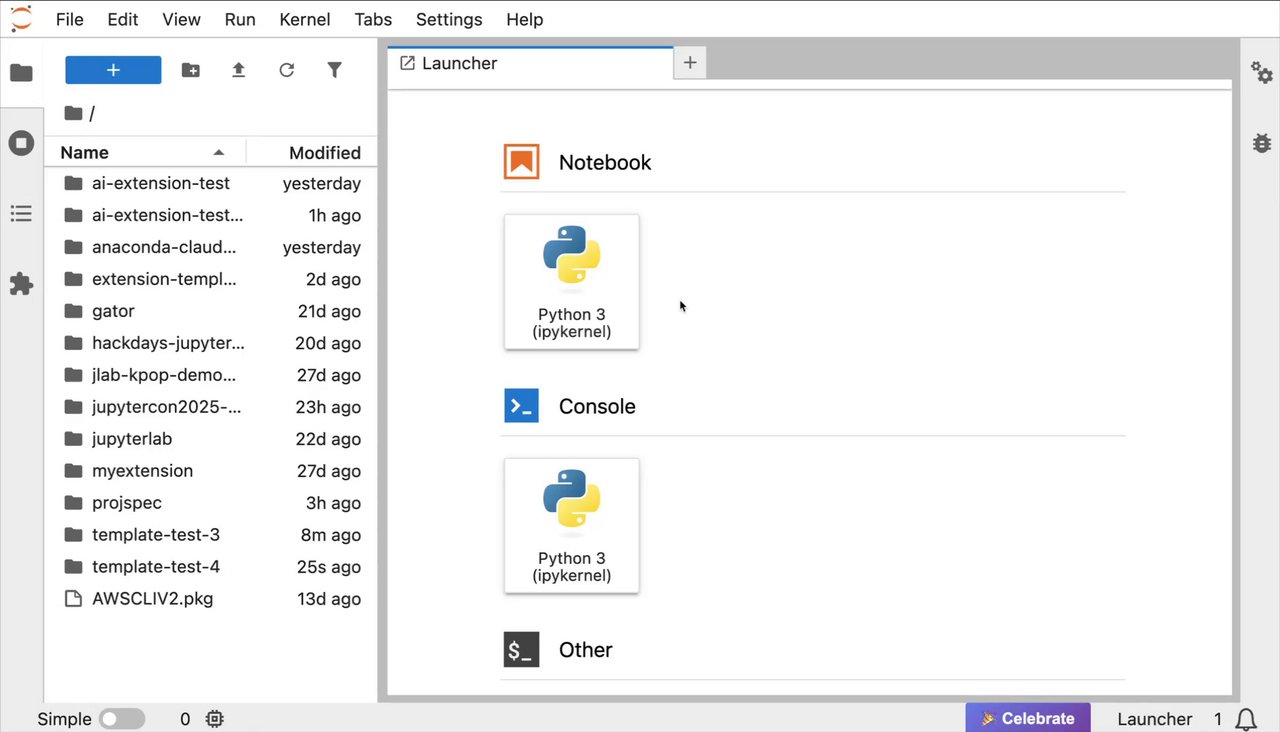Select the gator folder
Screen dimensions: 1280x732
pos(211,311)
